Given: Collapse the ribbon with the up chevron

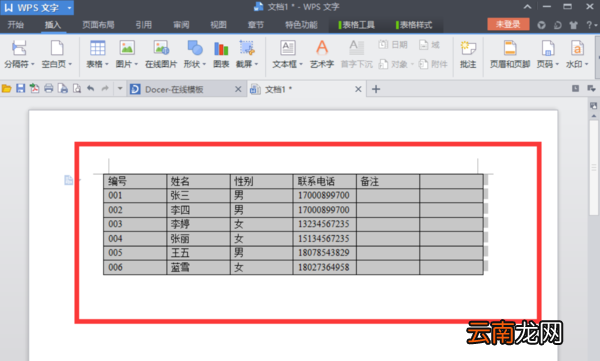Looking at the screenshot, I should point(527,7).
